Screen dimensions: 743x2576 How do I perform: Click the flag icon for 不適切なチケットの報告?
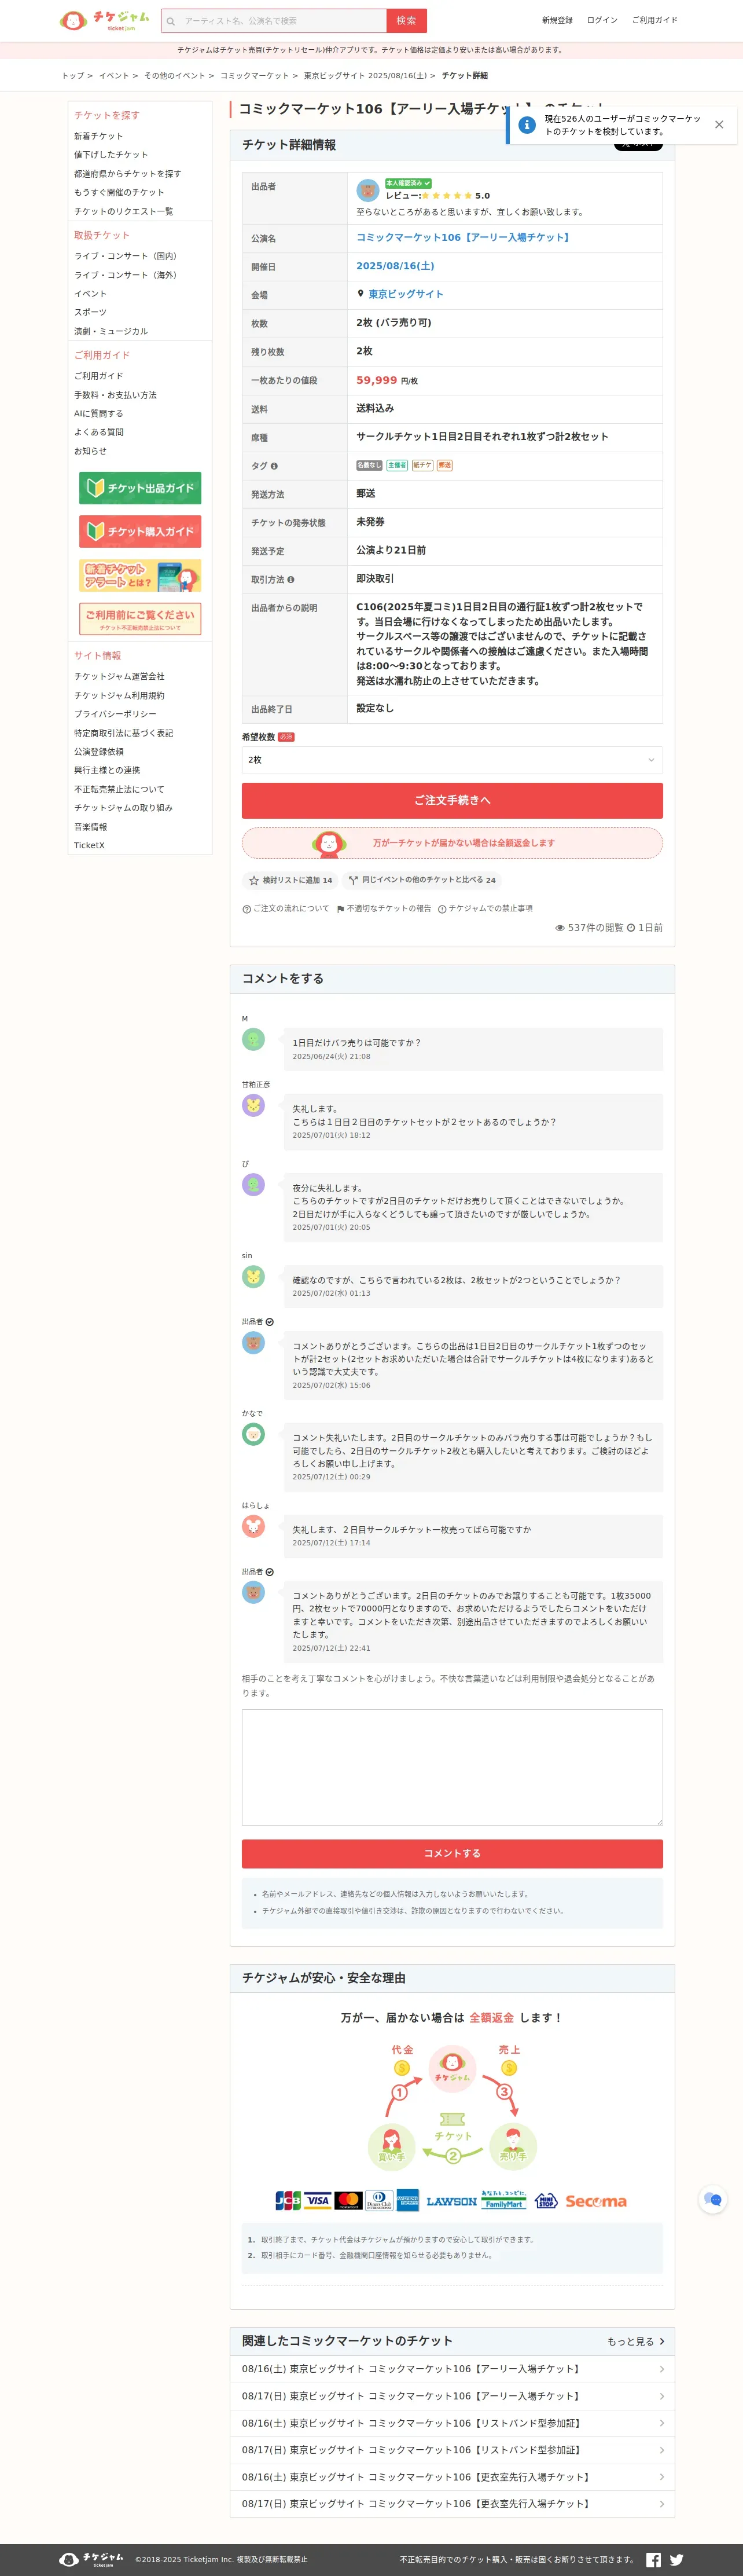tap(340, 909)
